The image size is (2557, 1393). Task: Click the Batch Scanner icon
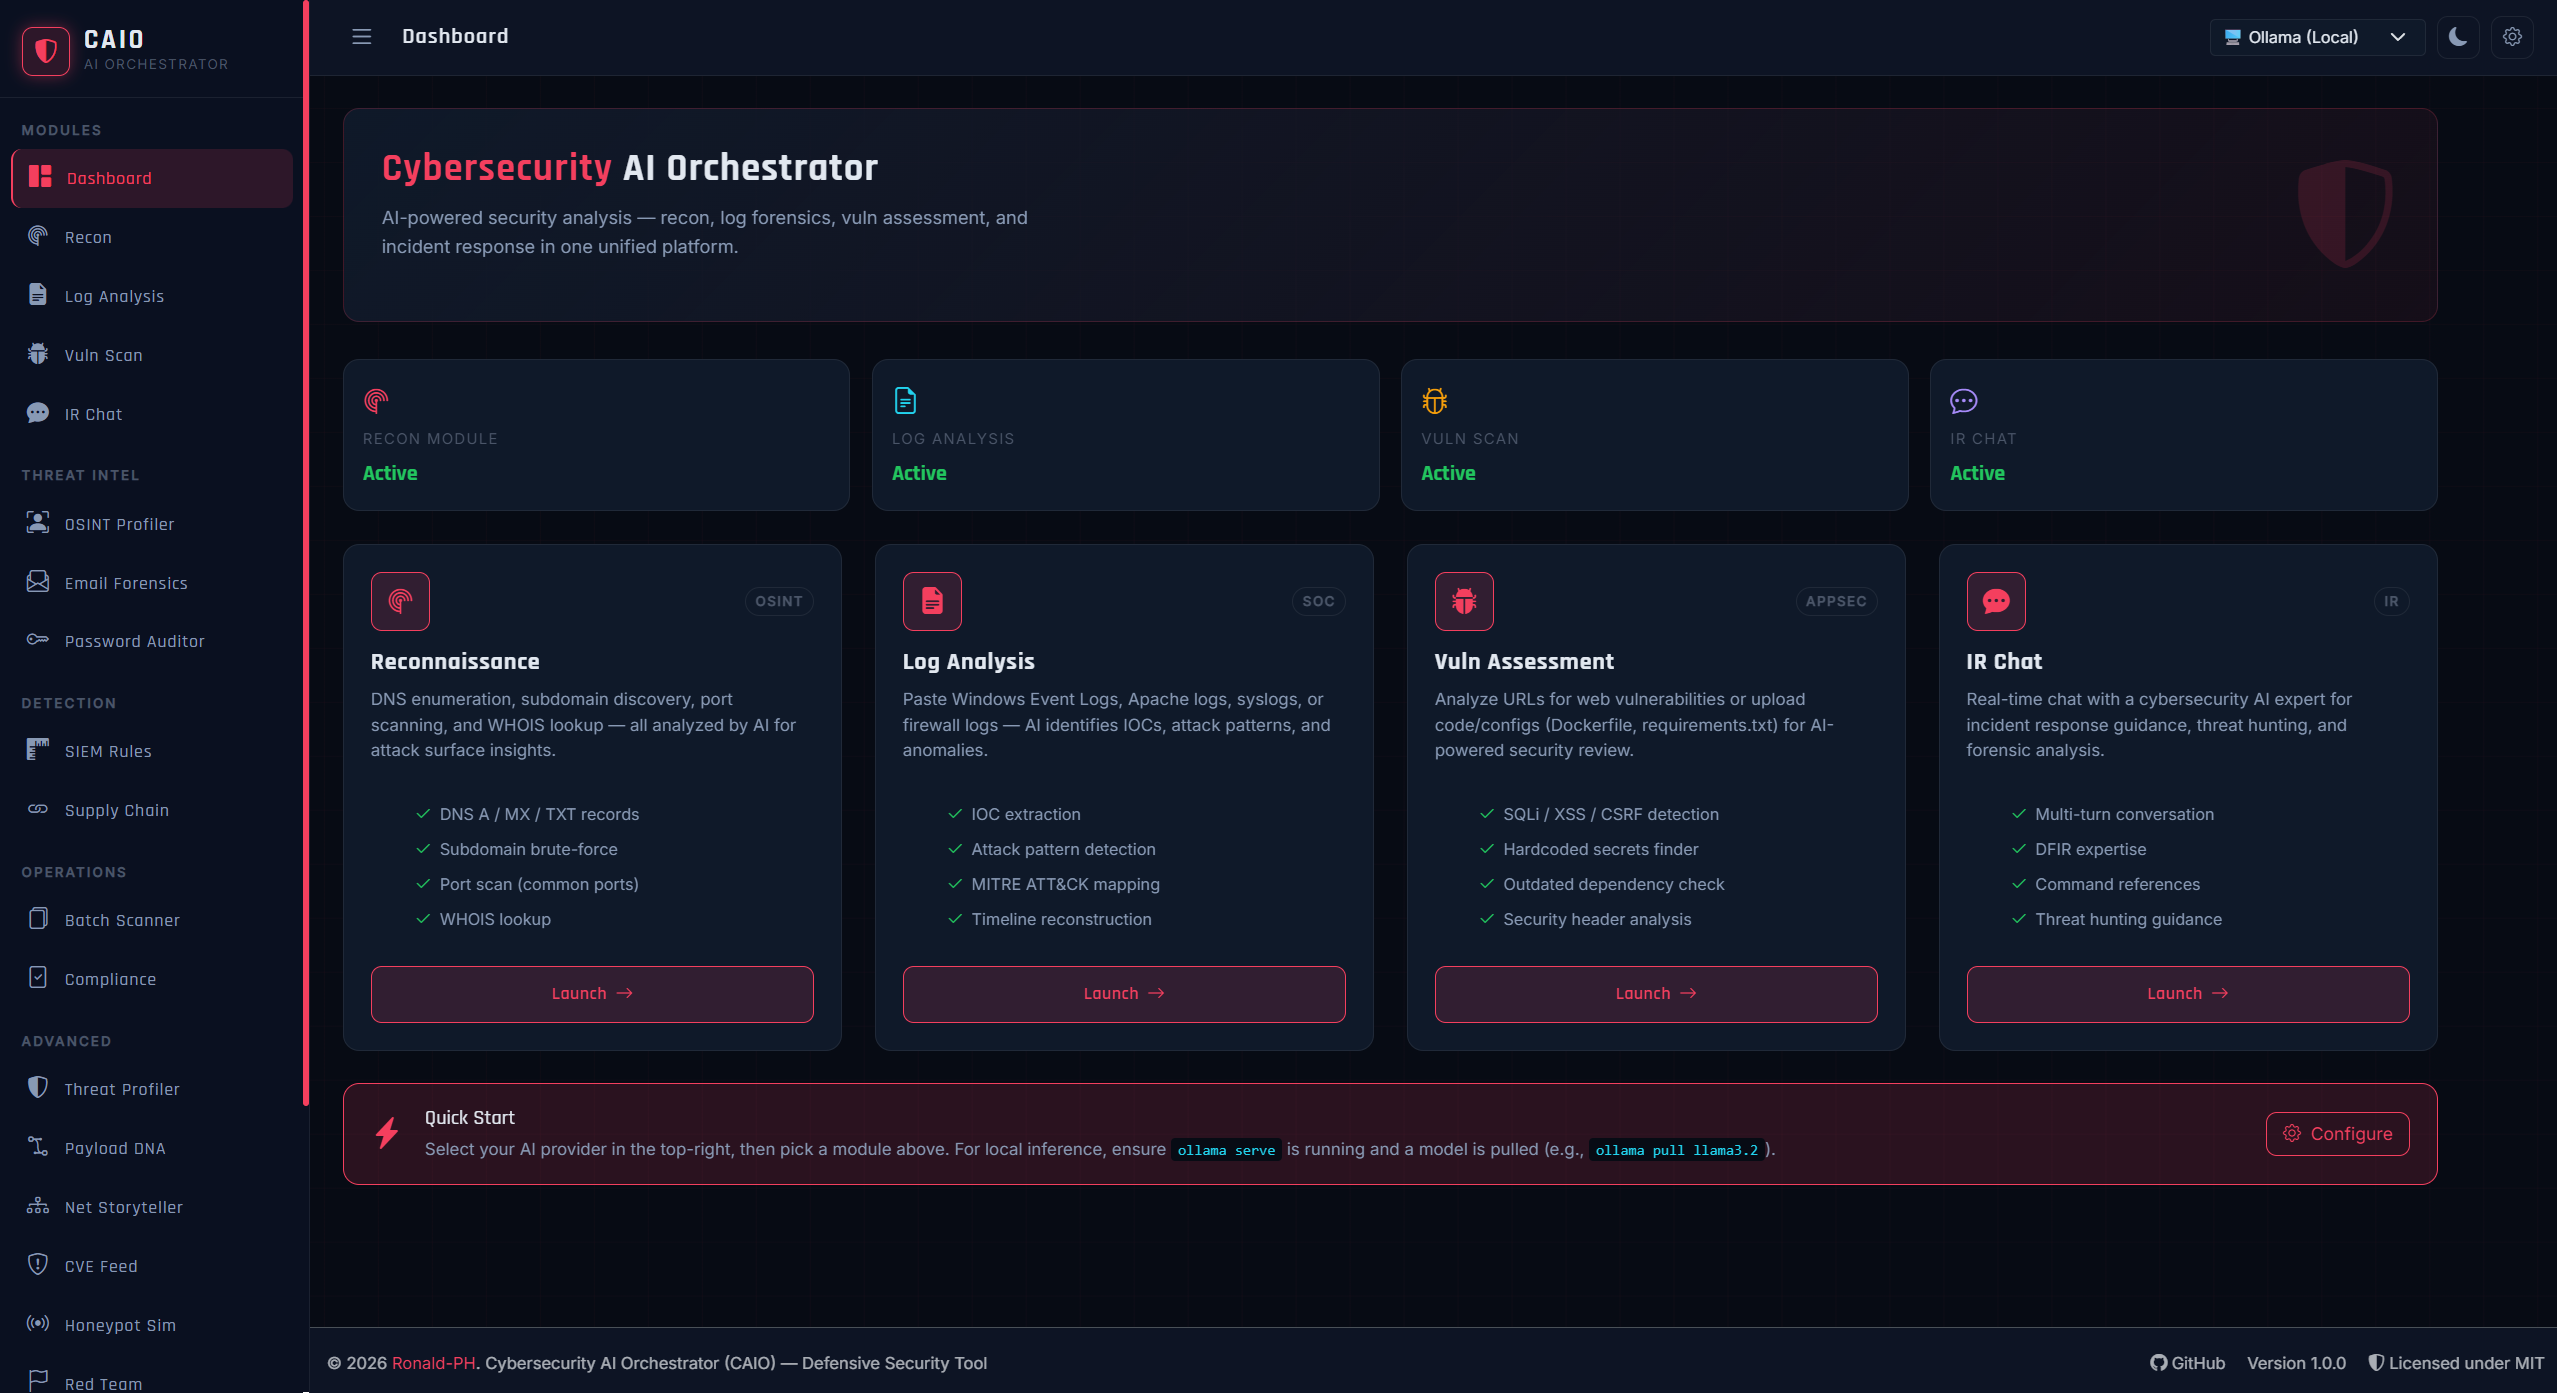click(x=38, y=918)
